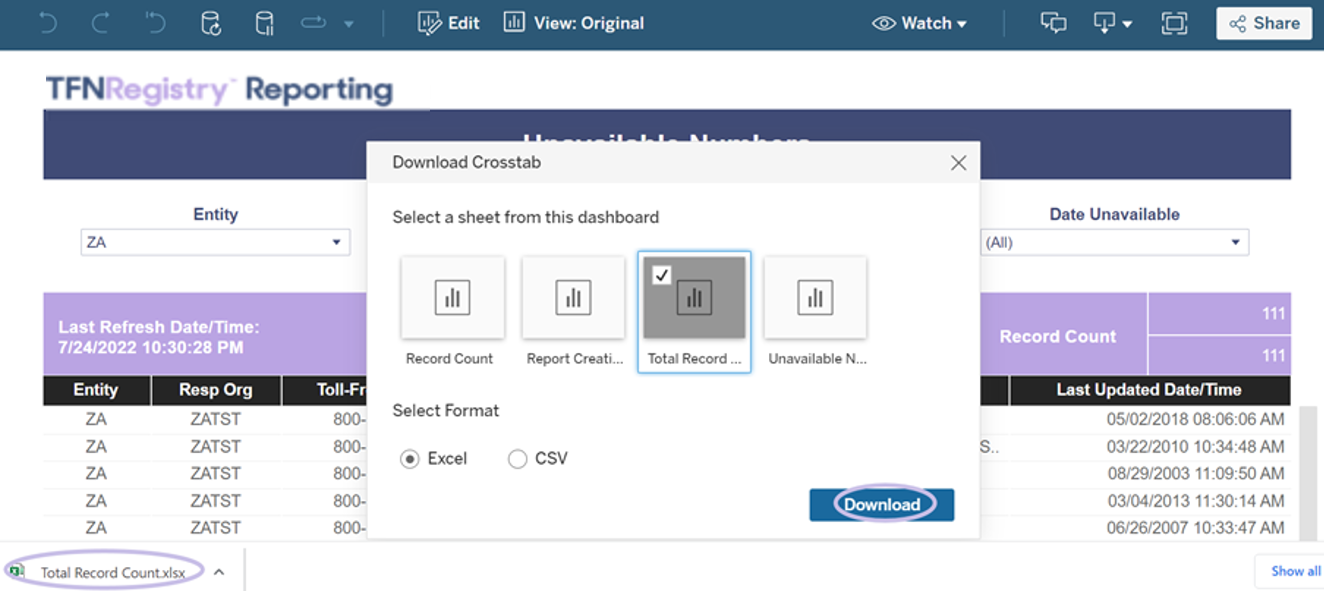
Task: Expand options chevron beside the downloaded file
Action: coord(219,572)
